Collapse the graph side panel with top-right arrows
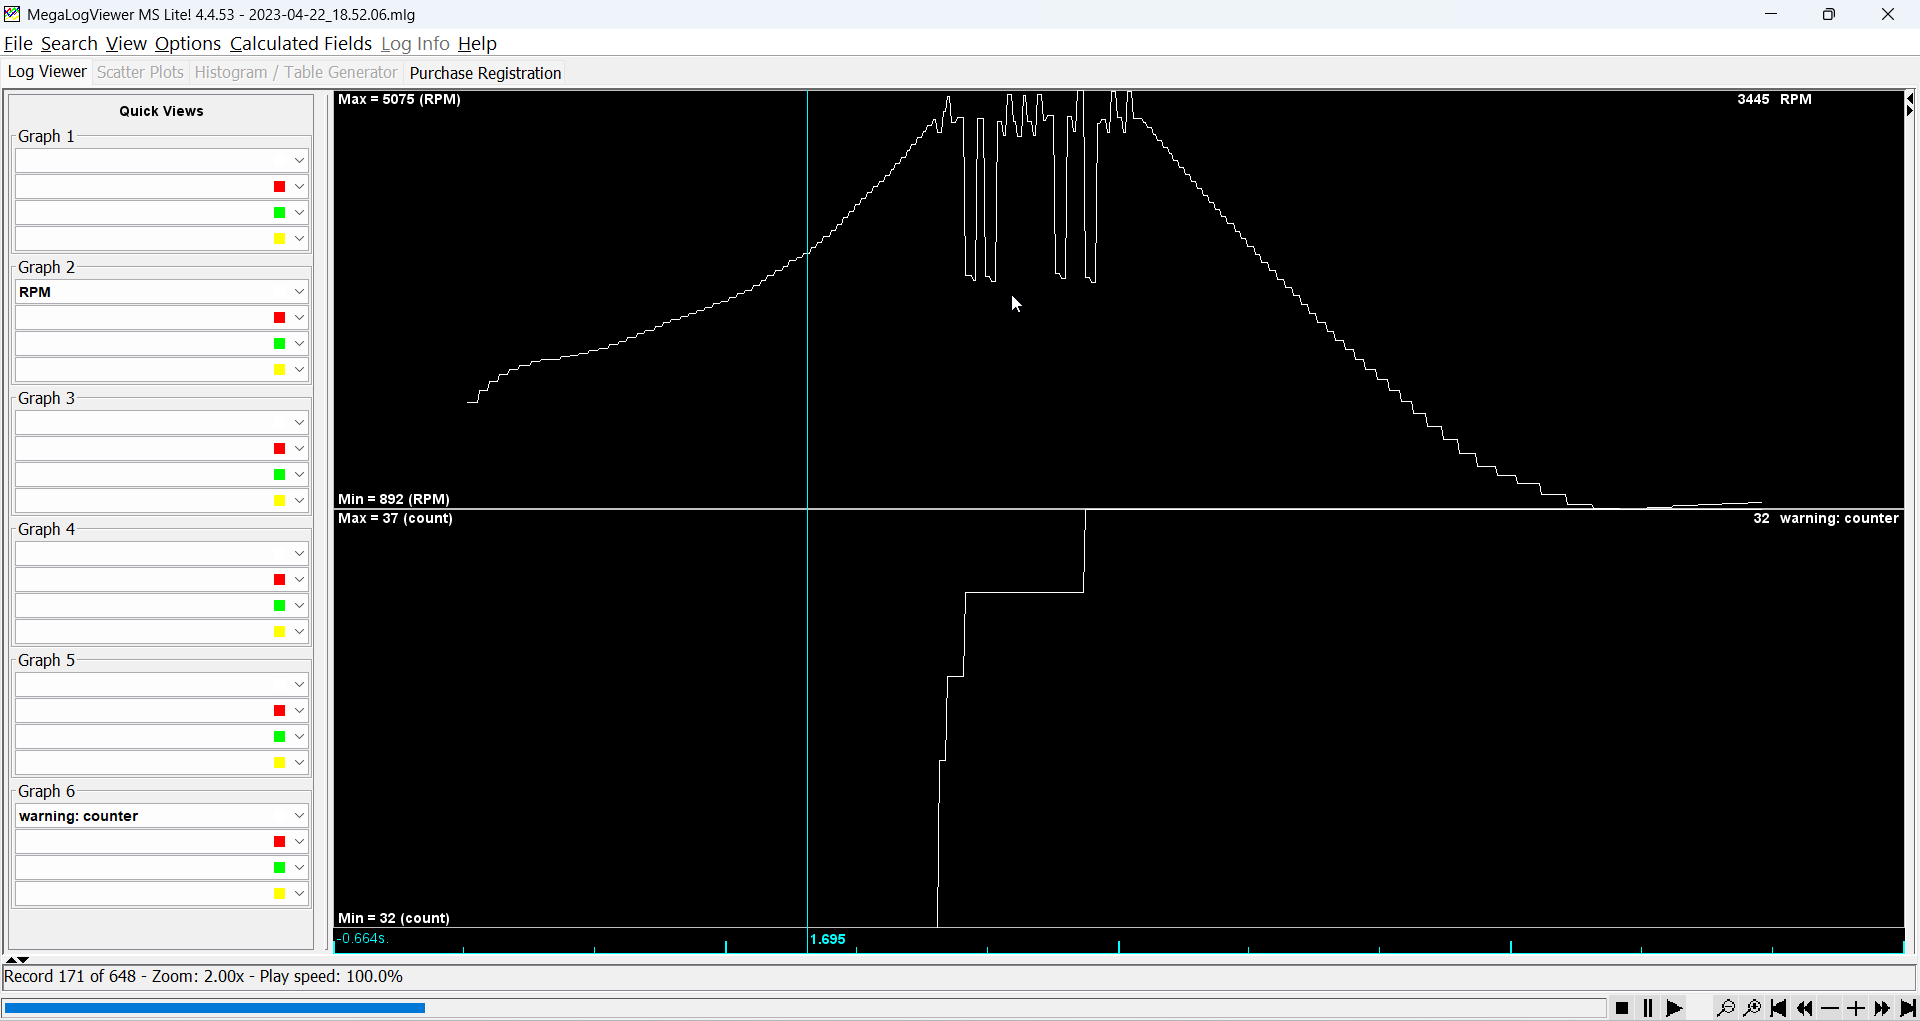Image resolution: width=1920 pixels, height=1021 pixels. coord(1909,104)
